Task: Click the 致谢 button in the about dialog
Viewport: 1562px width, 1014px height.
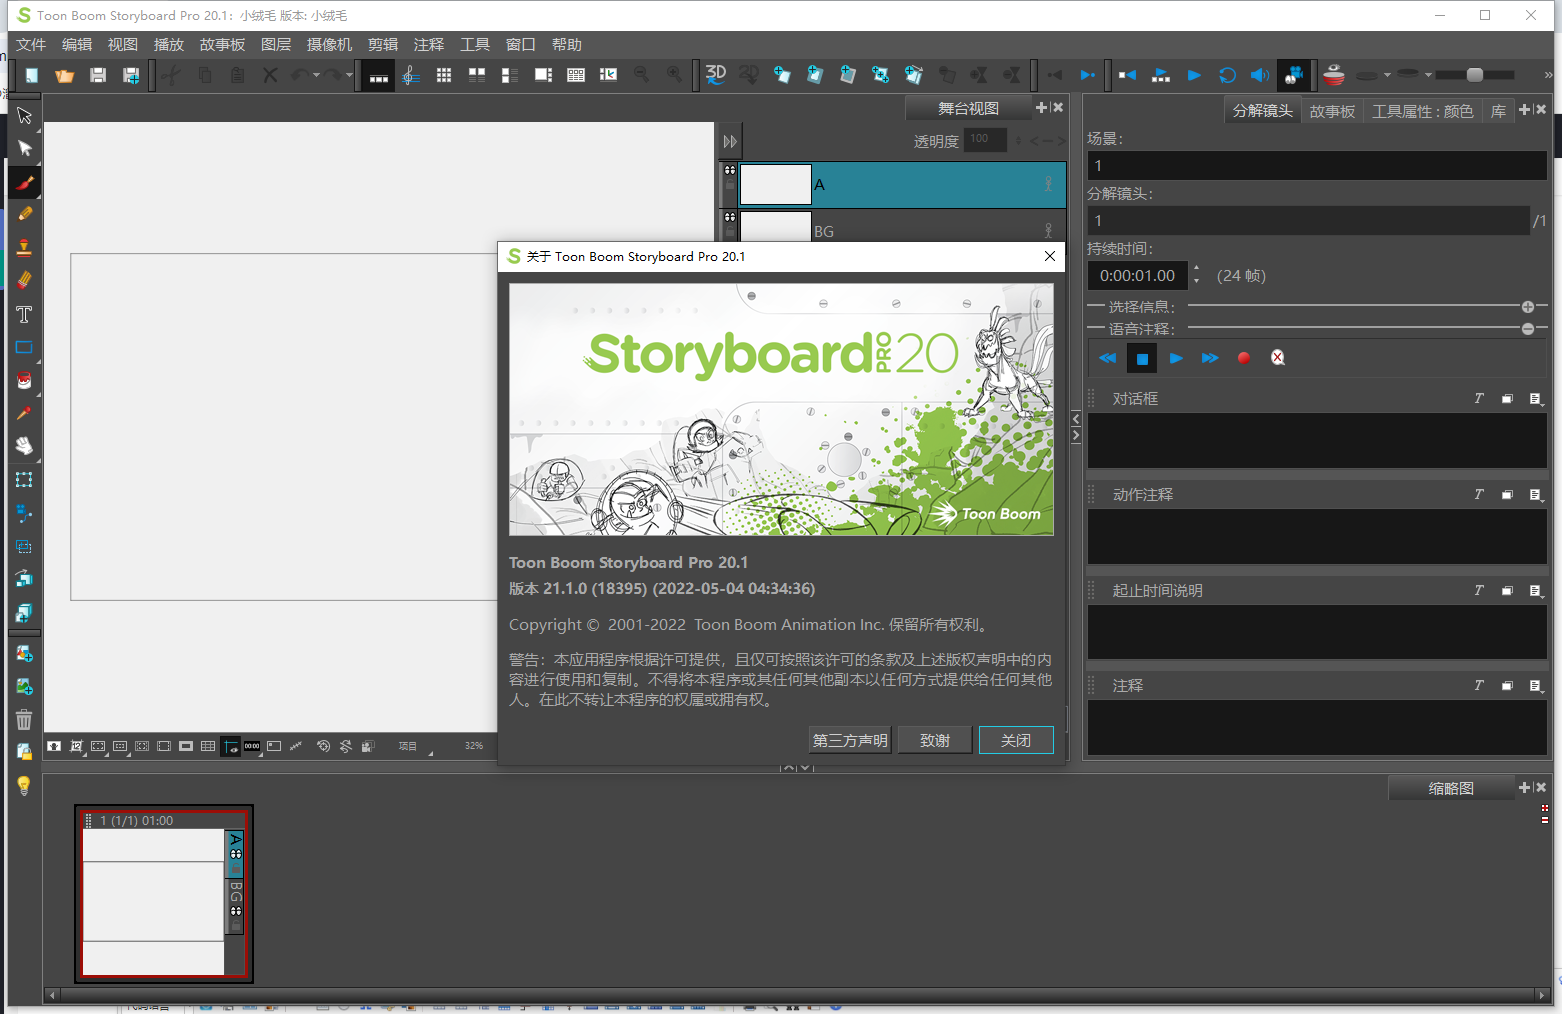Action: click(935, 740)
